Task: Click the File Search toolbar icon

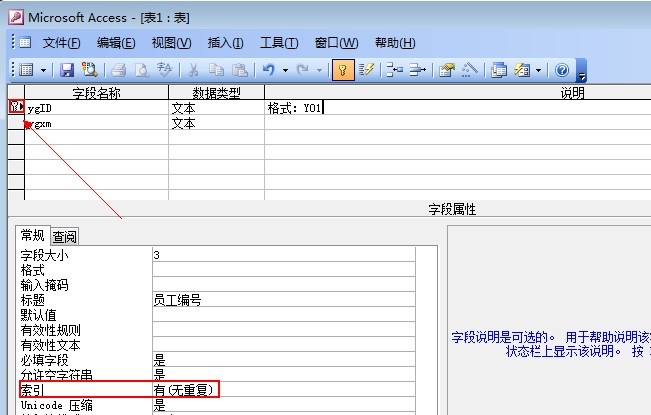Action: pyautogui.click(x=89, y=70)
